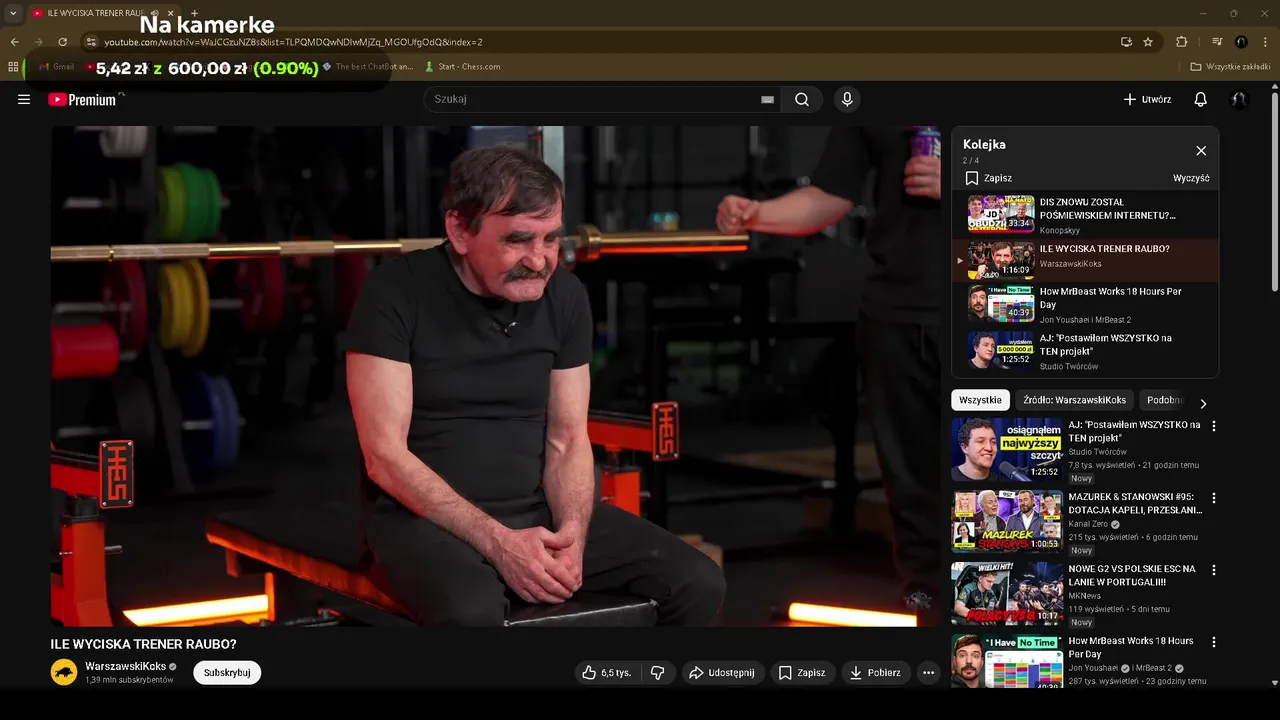Viewport: 1280px width, 720px height.
Task: Bookmark this page with star icon
Action: click(1148, 42)
